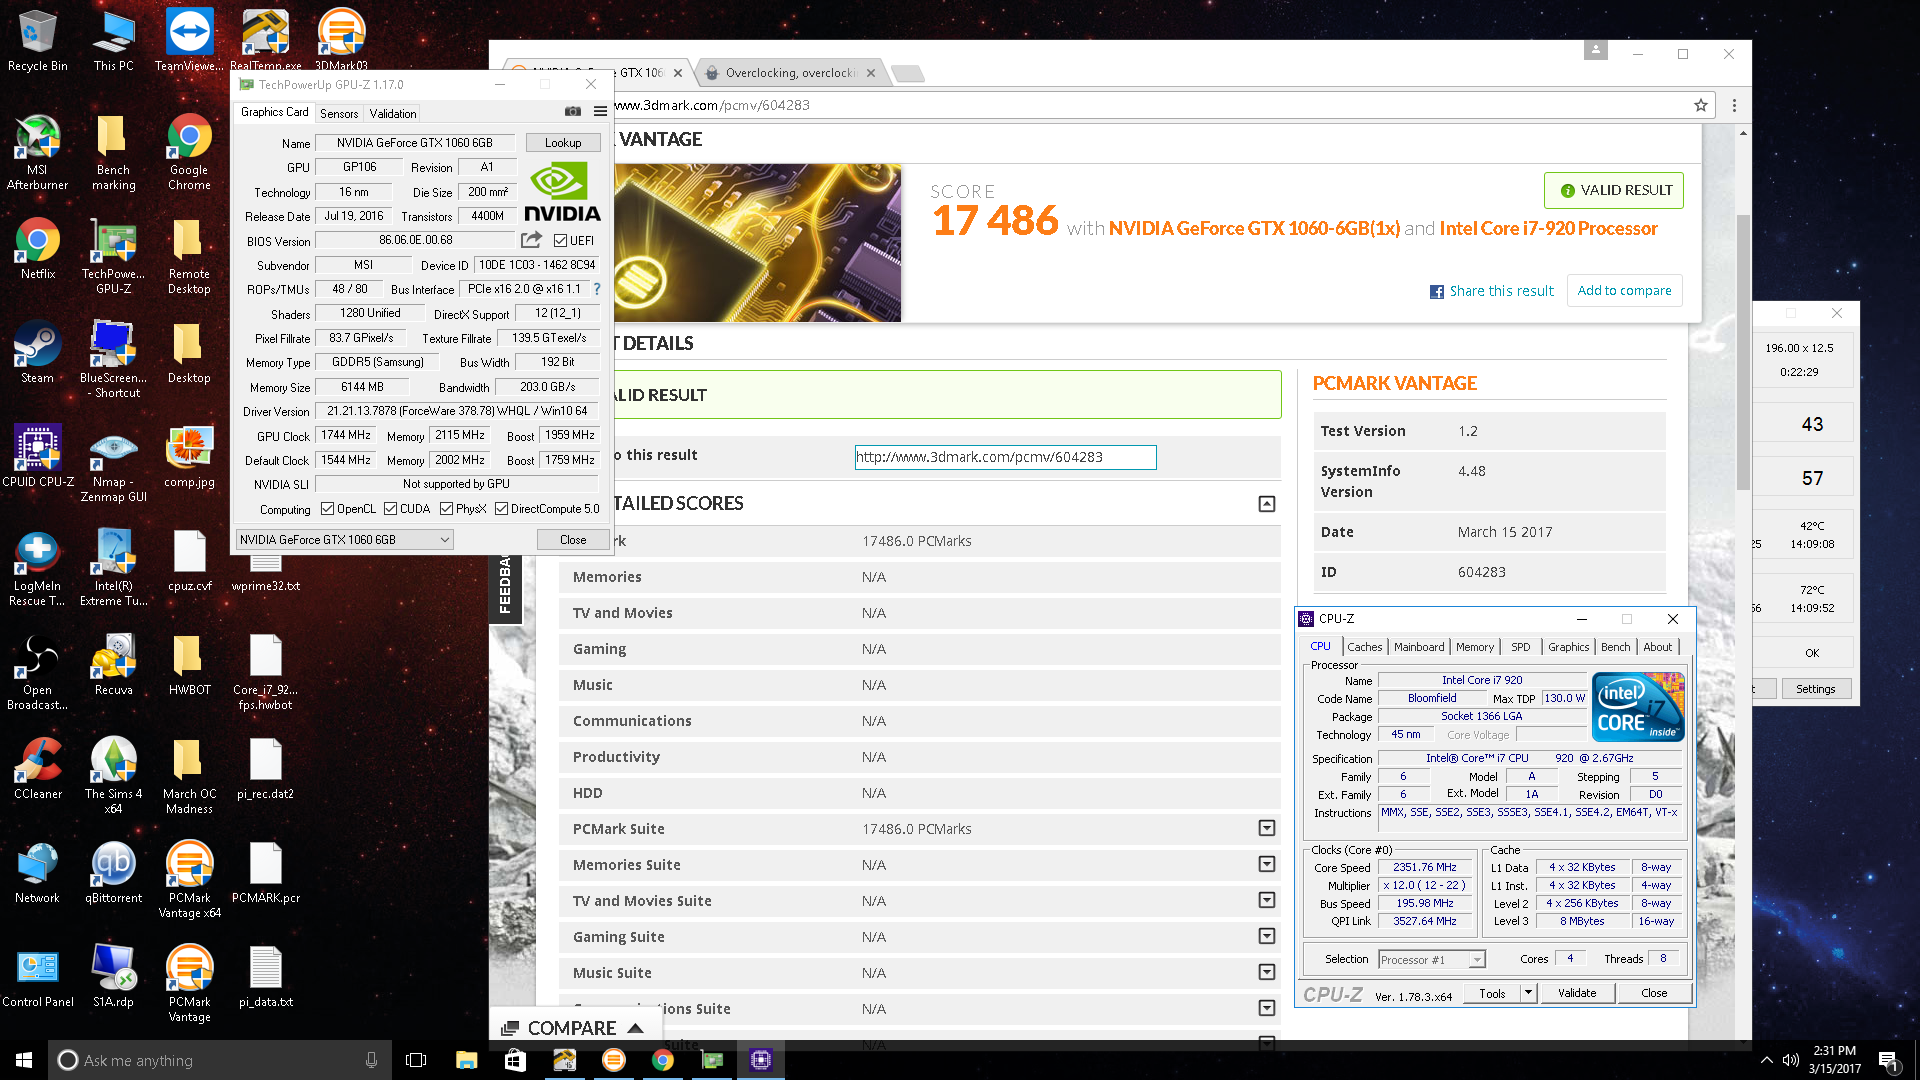Screen dimensions: 1920x1080
Task: Open Chrome three-dot menu
Action: (x=1734, y=105)
